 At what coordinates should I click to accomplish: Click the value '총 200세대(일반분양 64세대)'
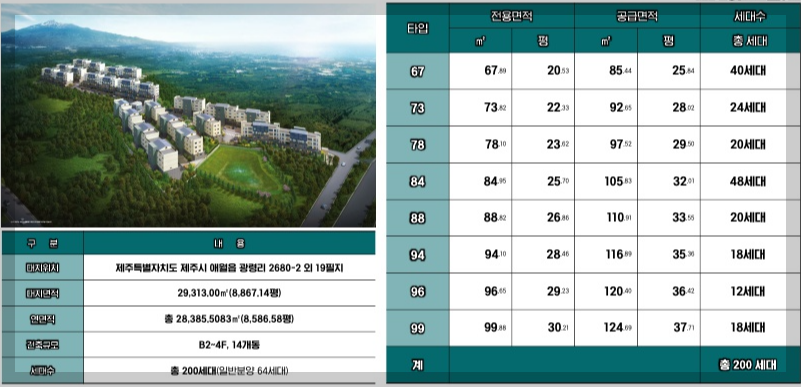click(229, 371)
